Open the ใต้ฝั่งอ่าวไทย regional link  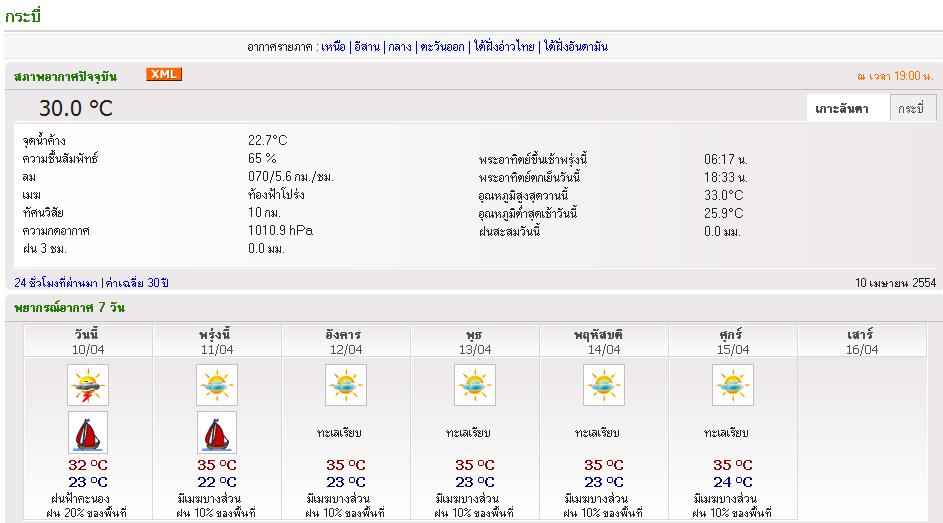[x=503, y=47]
